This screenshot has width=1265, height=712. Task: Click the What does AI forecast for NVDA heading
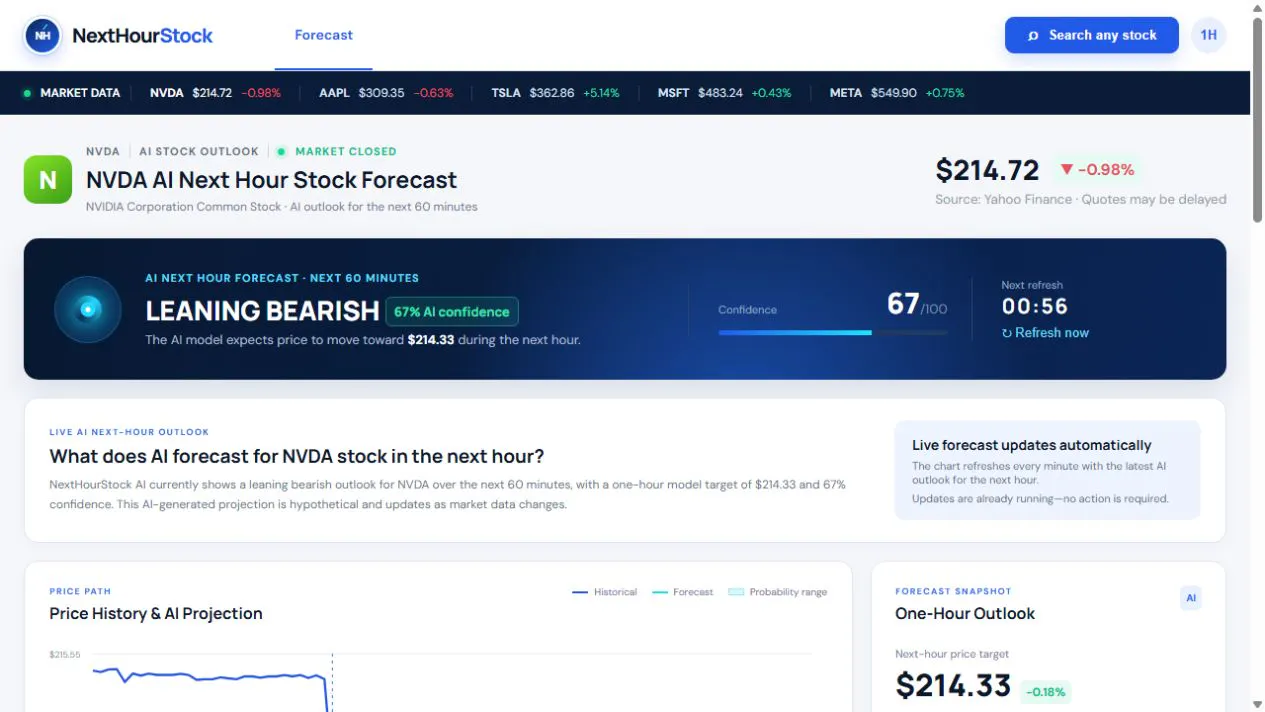click(x=297, y=457)
